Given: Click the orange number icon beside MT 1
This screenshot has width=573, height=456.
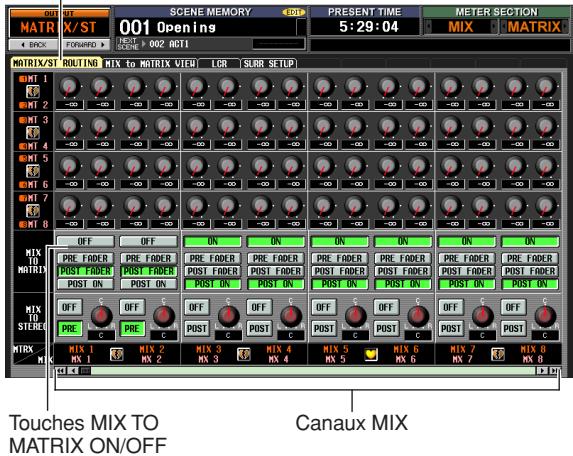Looking at the screenshot, I should pyautogui.click(x=23, y=79).
